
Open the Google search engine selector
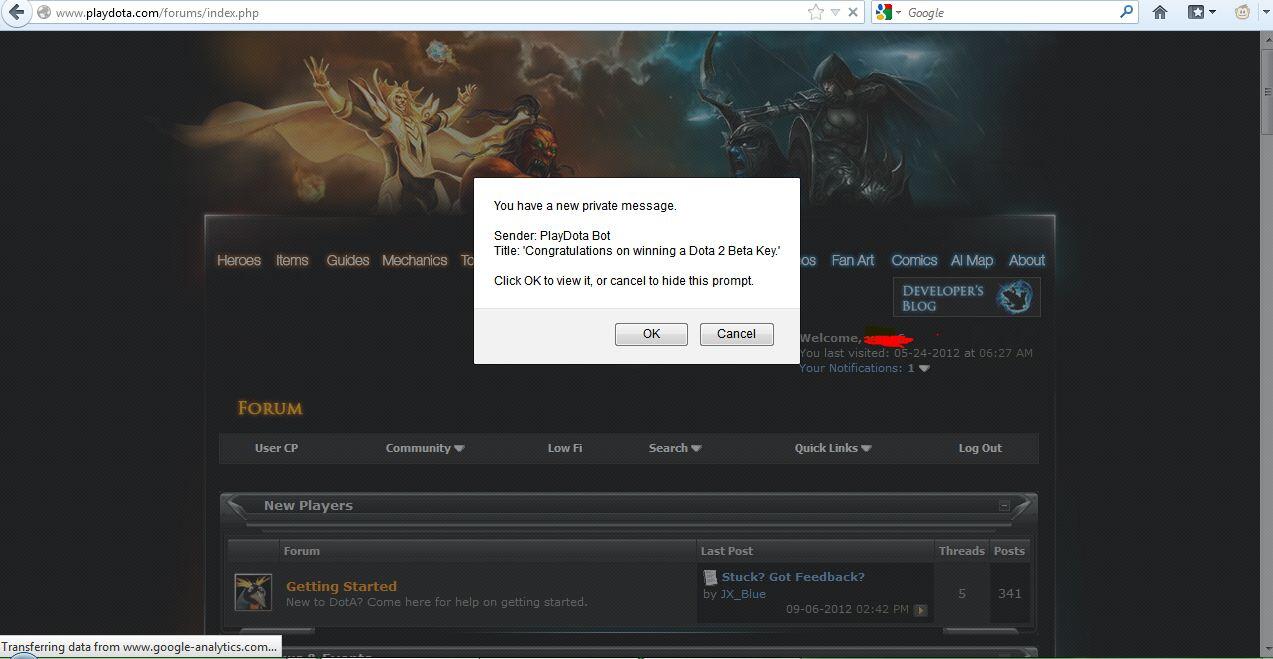coord(888,12)
